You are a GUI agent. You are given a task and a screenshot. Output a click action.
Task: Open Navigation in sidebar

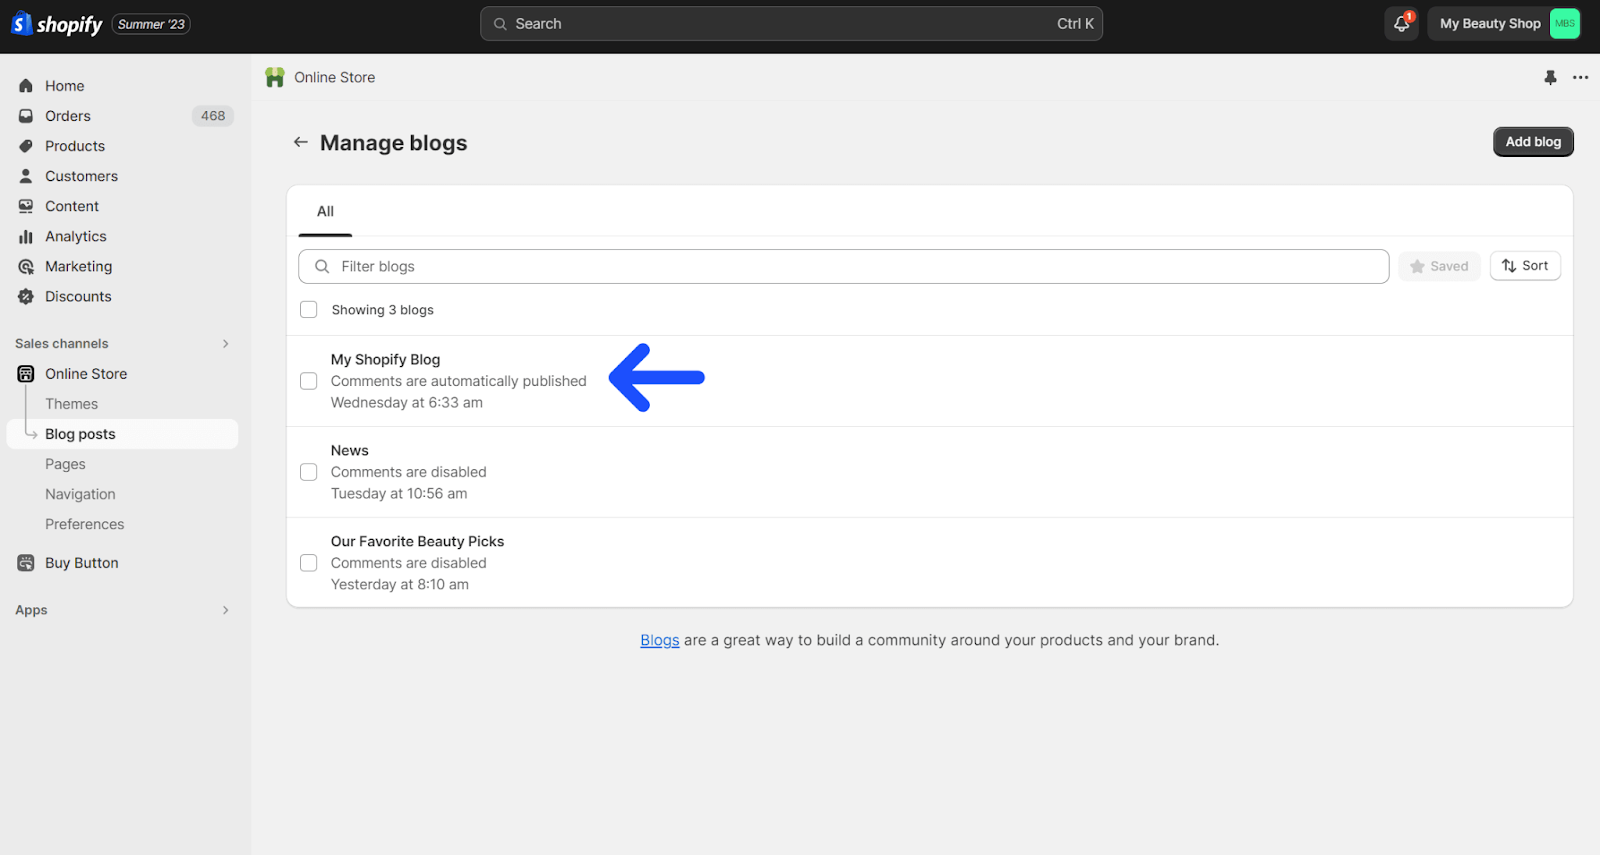click(x=80, y=494)
